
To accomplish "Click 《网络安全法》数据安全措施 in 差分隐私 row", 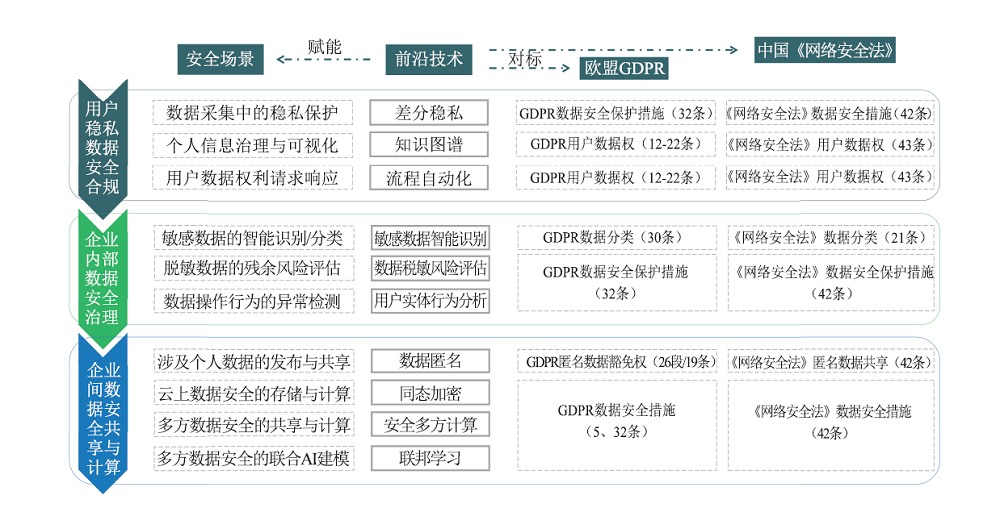I will tap(830, 113).
